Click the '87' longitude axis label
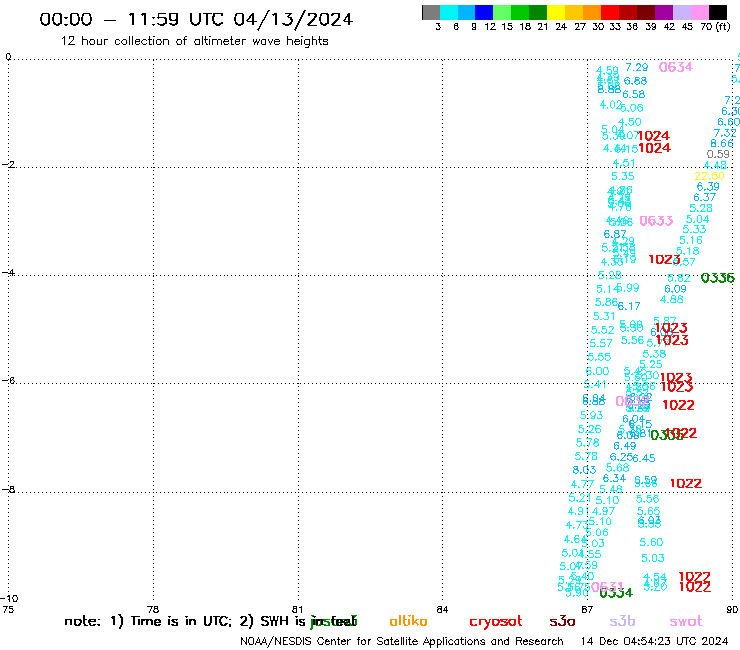 pyautogui.click(x=587, y=609)
